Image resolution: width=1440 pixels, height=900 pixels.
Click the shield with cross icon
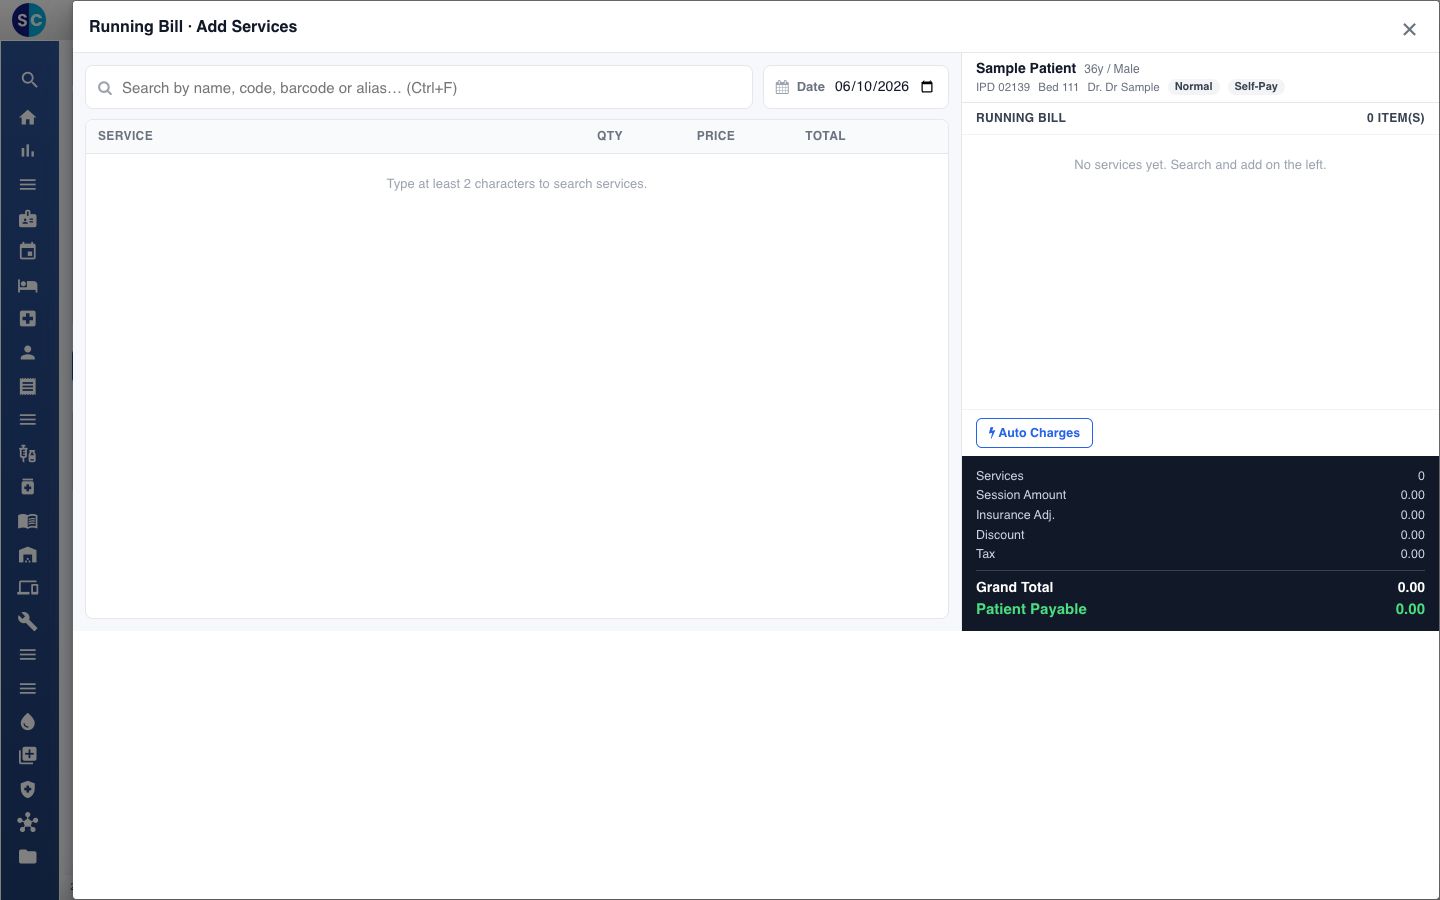coord(28,789)
